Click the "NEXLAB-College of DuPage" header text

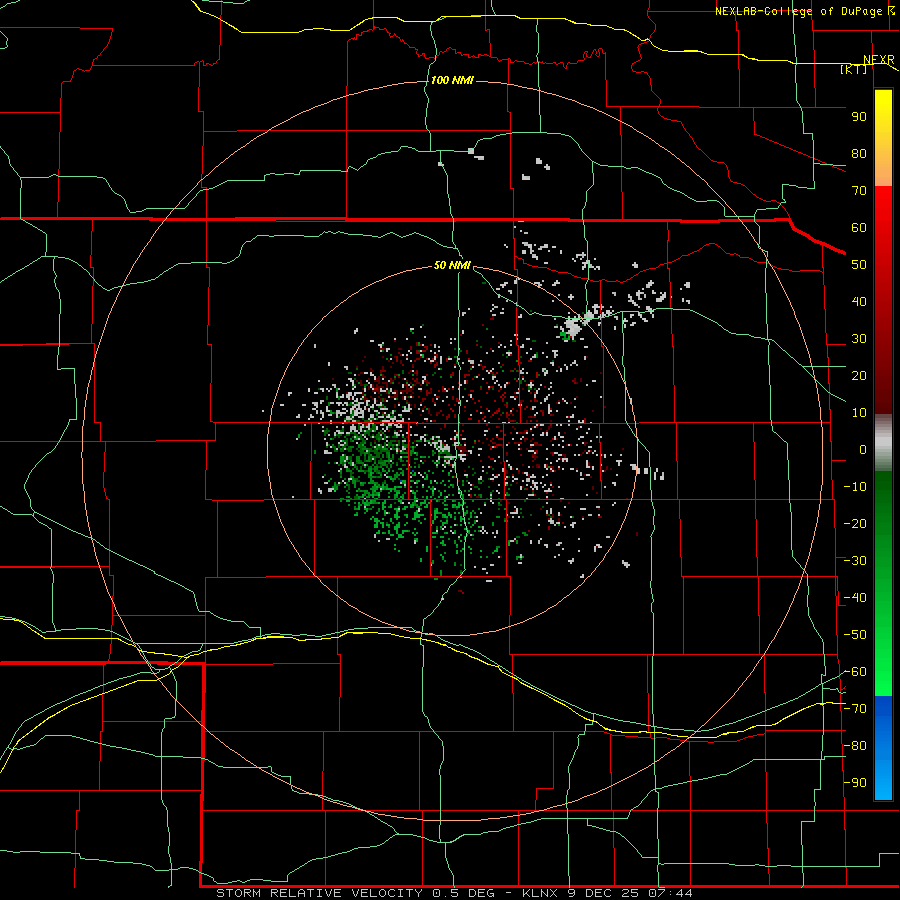[798, 11]
